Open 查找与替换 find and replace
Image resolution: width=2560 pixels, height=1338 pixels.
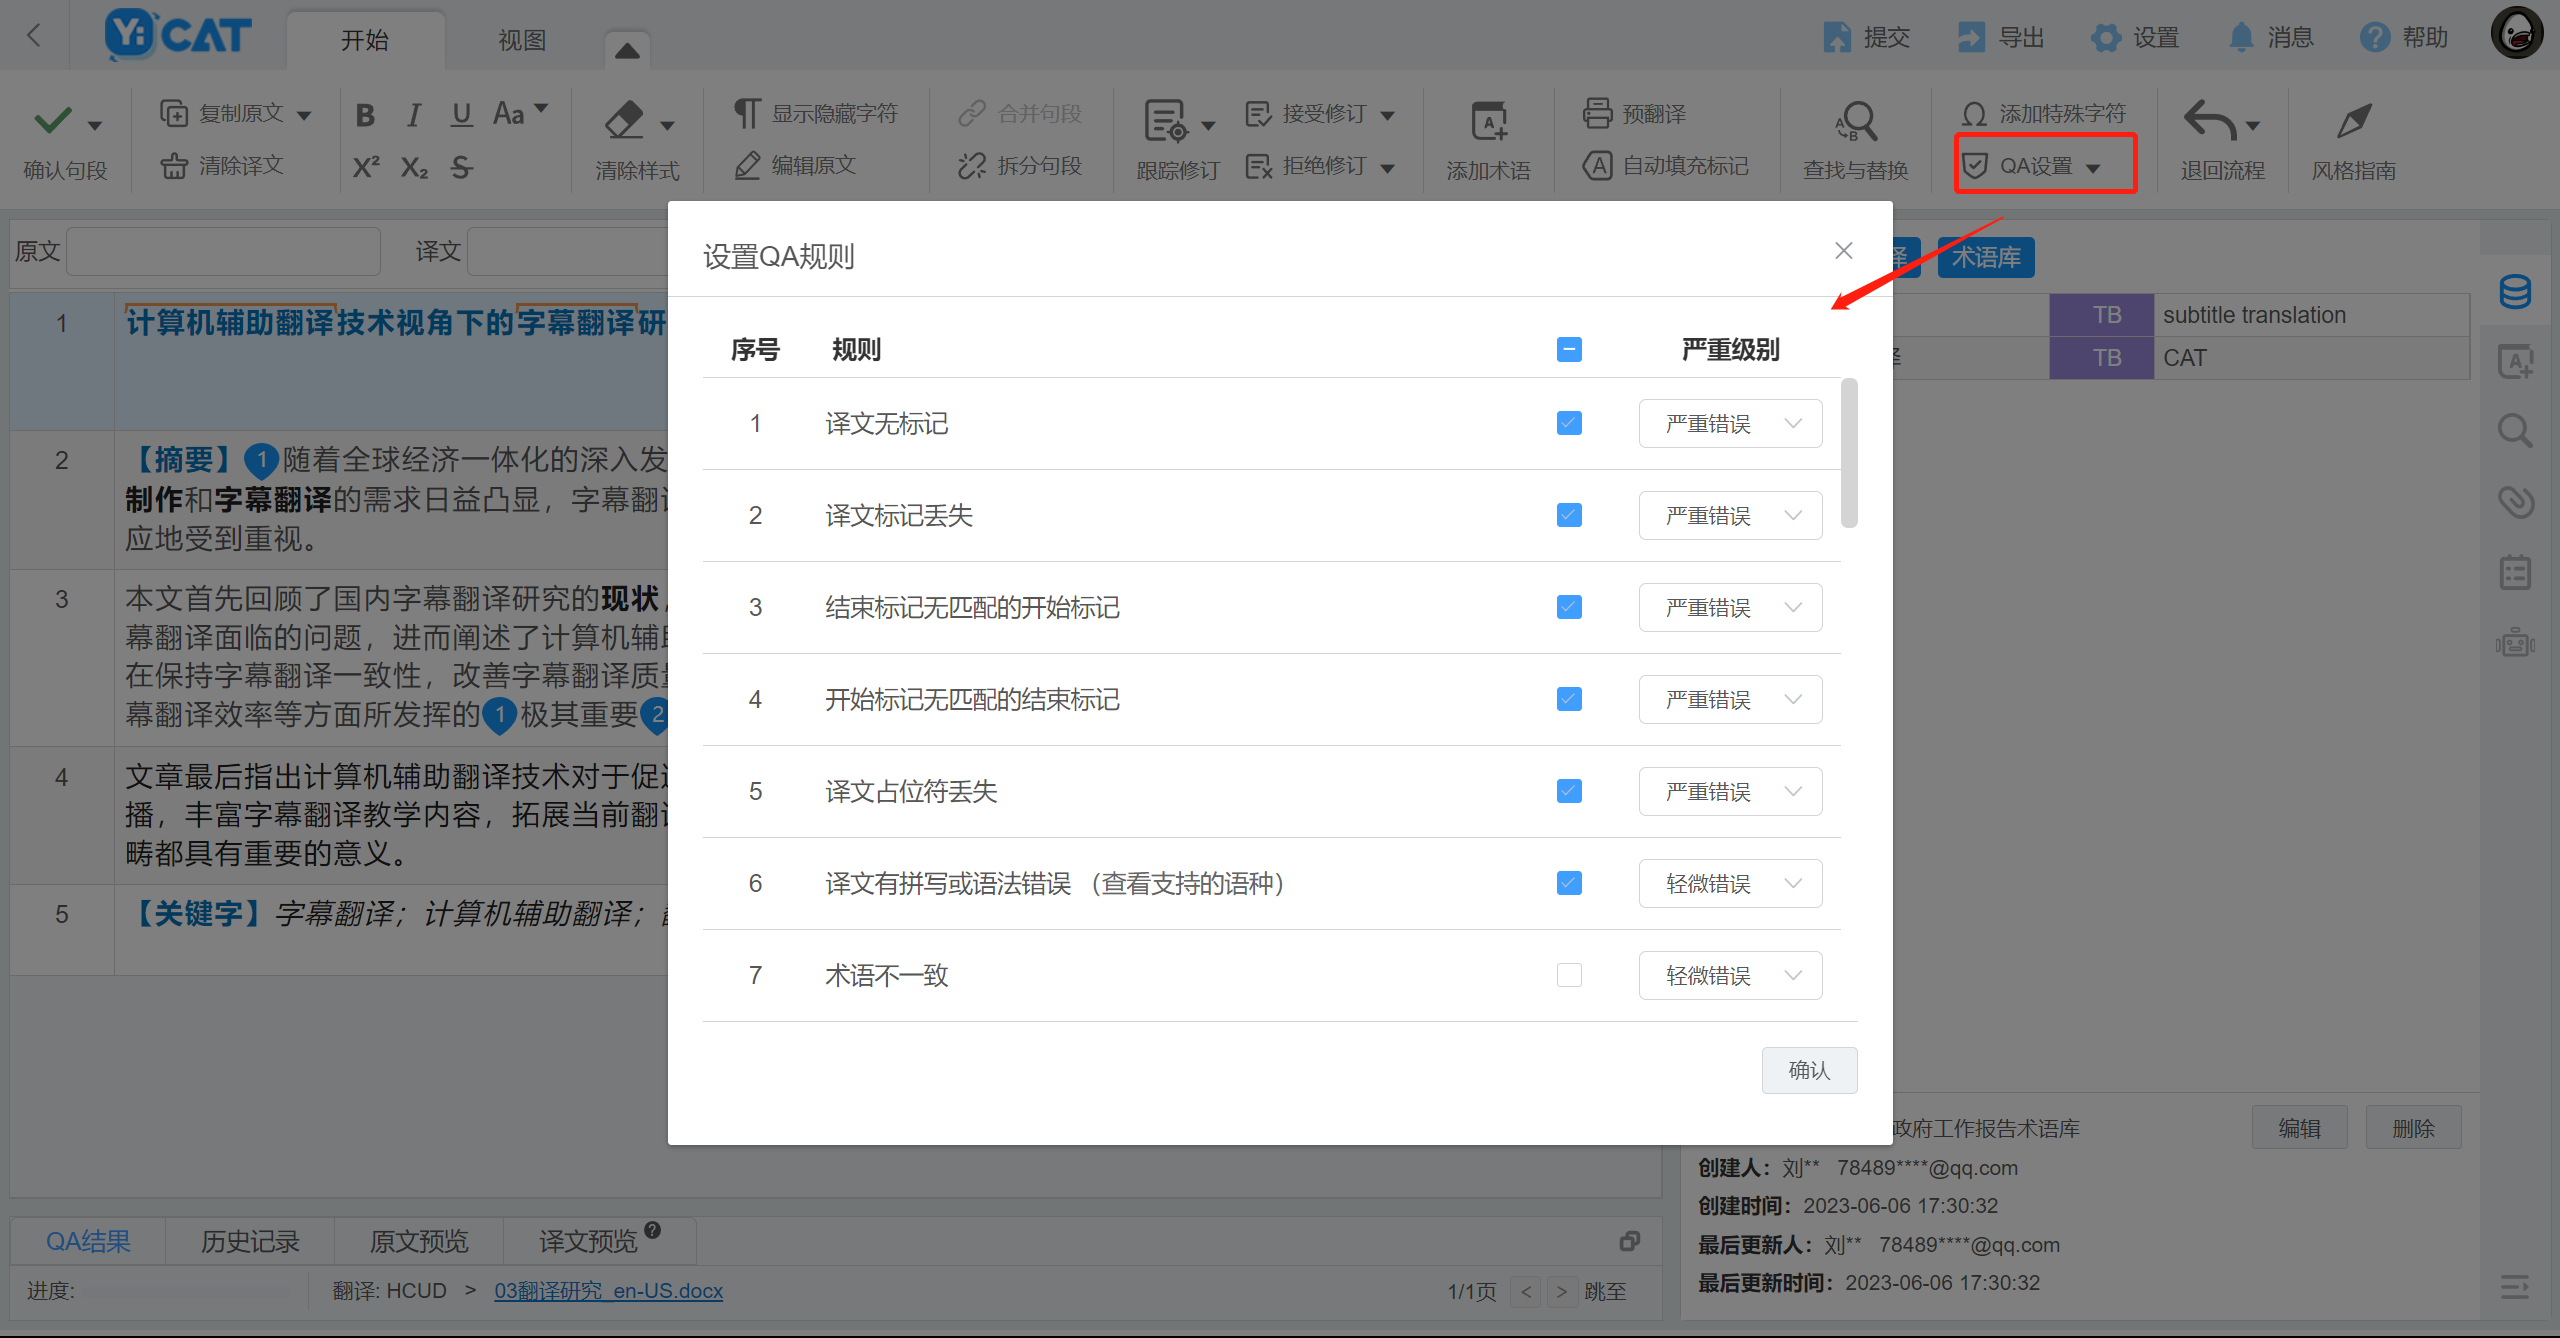(x=1855, y=140)
